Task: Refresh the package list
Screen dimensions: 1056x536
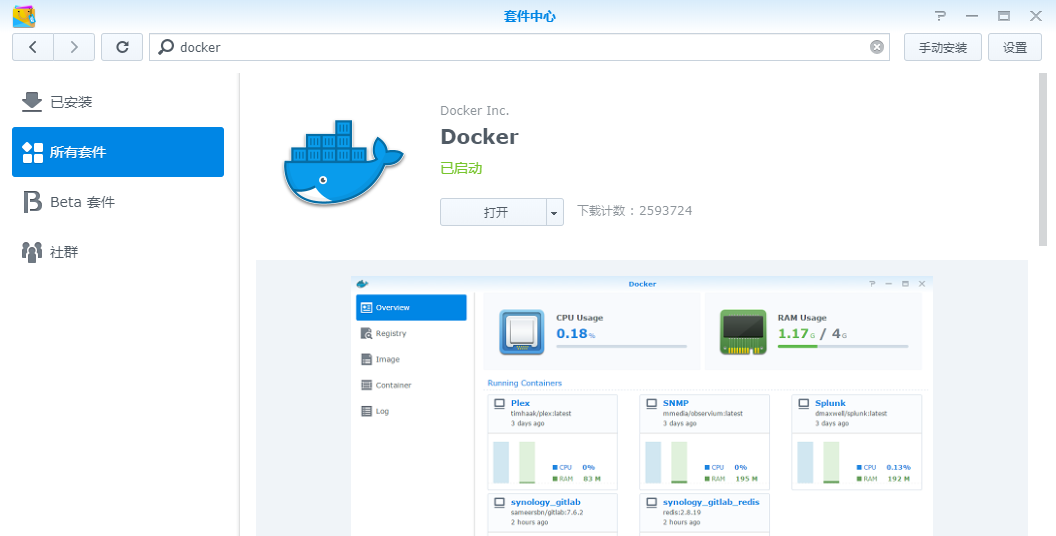Action: click(122, 47)
